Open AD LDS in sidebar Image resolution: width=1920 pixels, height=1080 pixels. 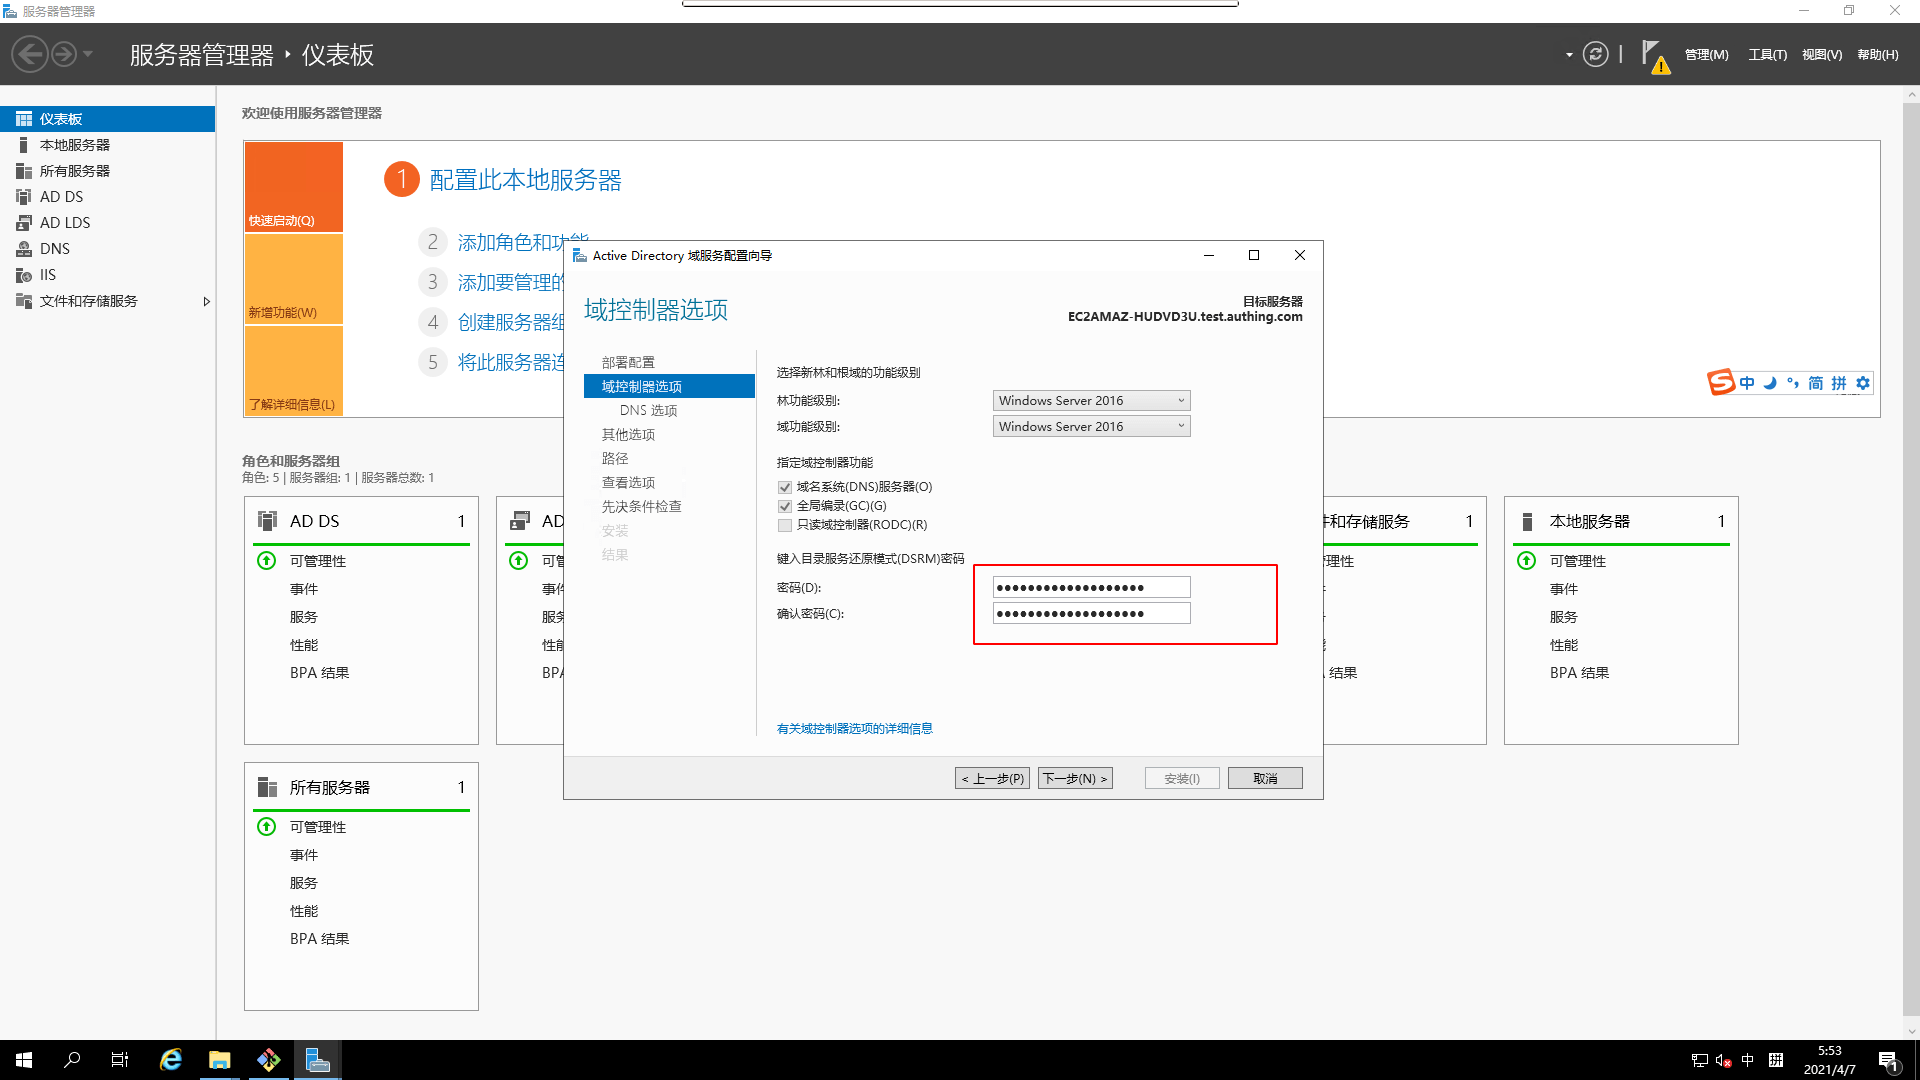coord(64,223)
